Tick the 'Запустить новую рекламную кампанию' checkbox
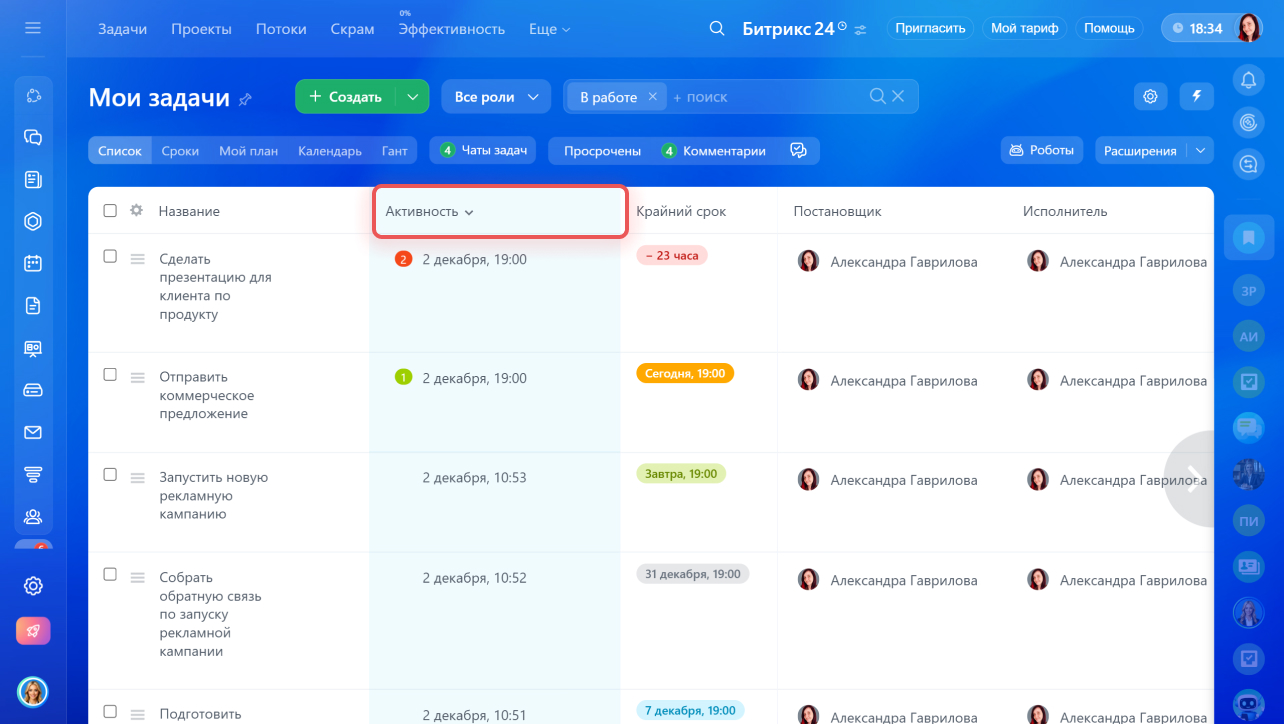The height and width of the screenshot is (724, 1284). (110, 475)
